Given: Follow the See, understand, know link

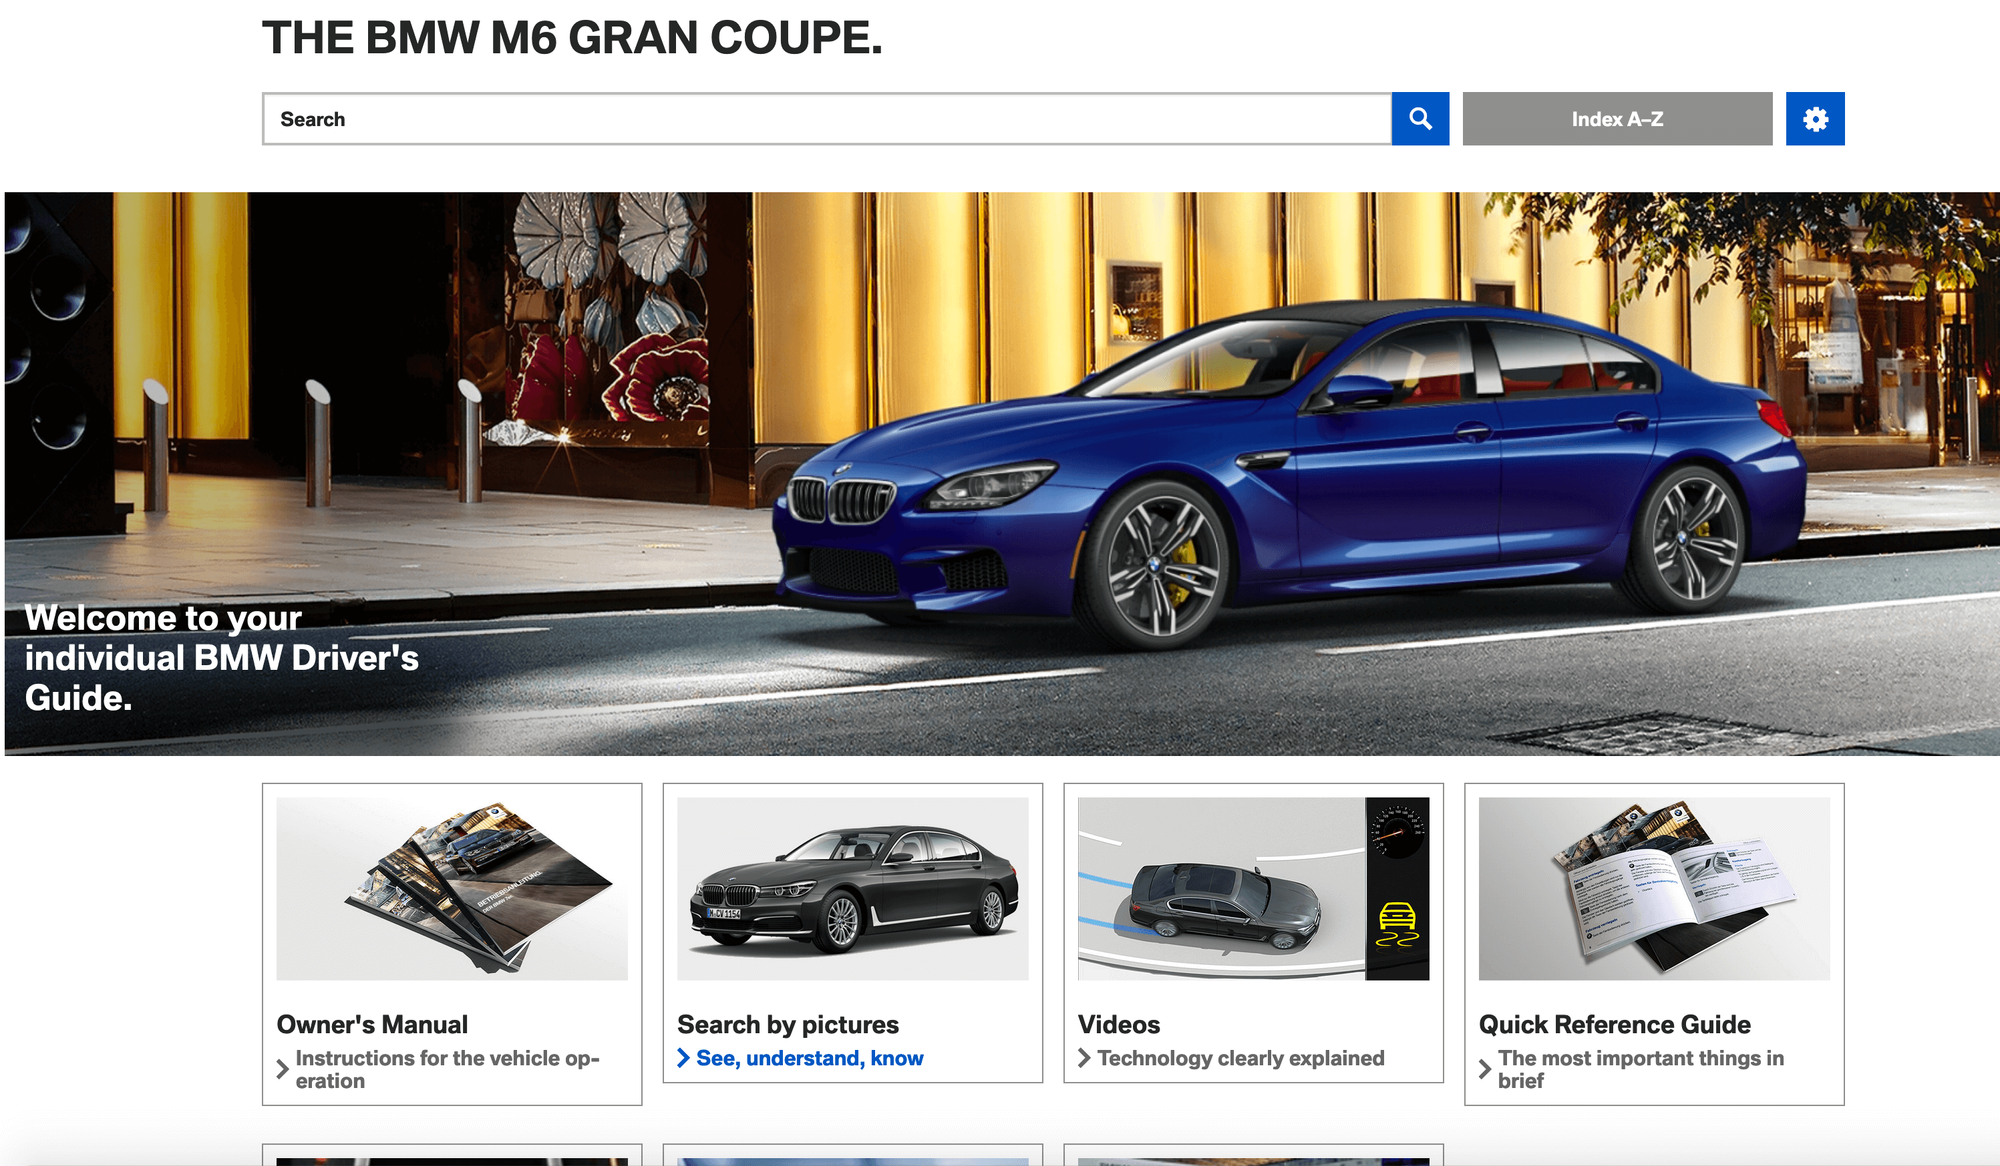Looking at the screenshot, I should tap(810, 1058).
